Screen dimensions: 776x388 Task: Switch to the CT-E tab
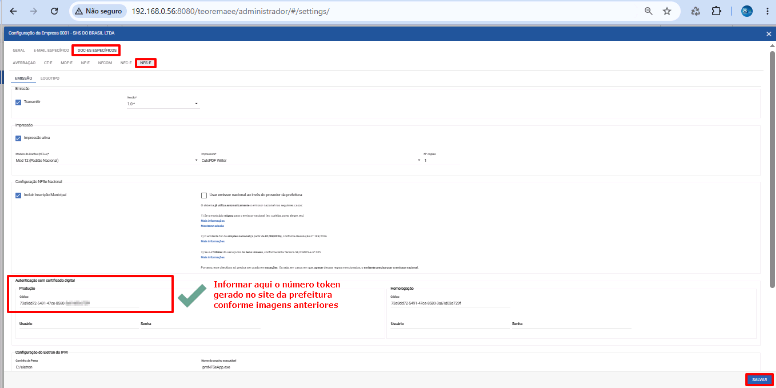pos(48,63)
